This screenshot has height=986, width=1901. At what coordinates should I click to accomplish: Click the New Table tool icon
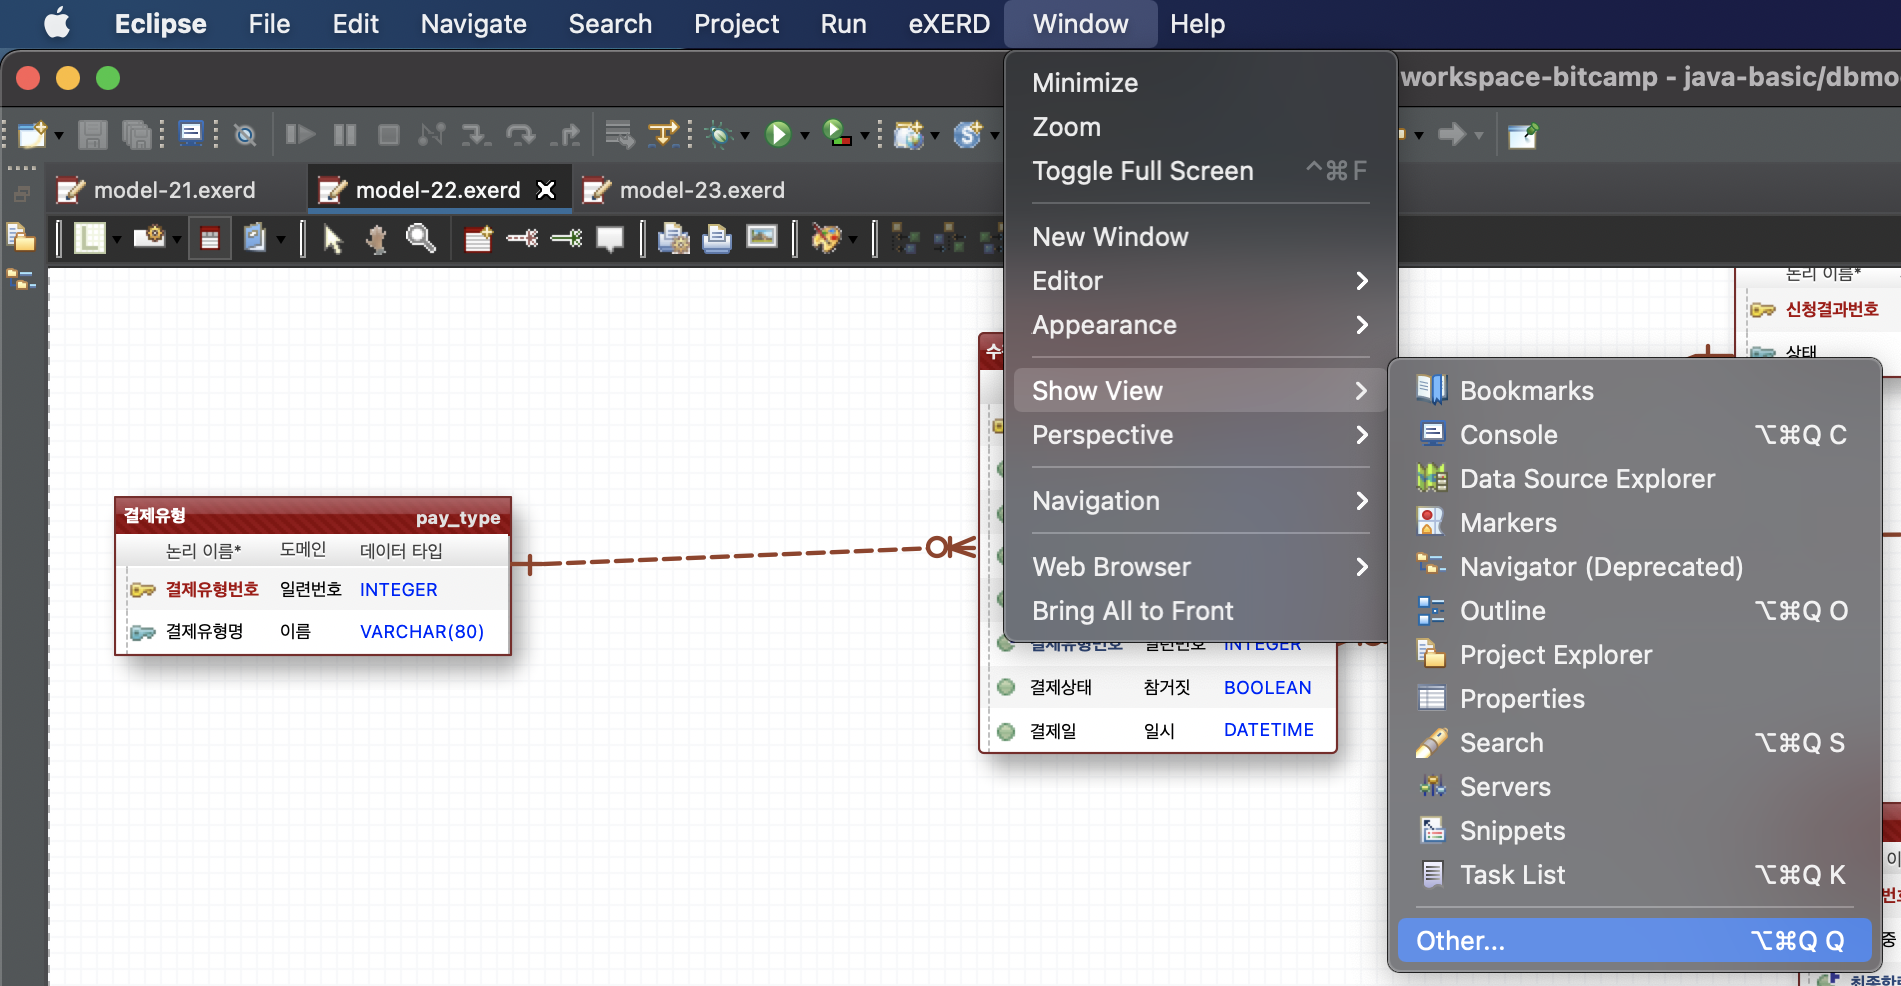click(478, 238)
